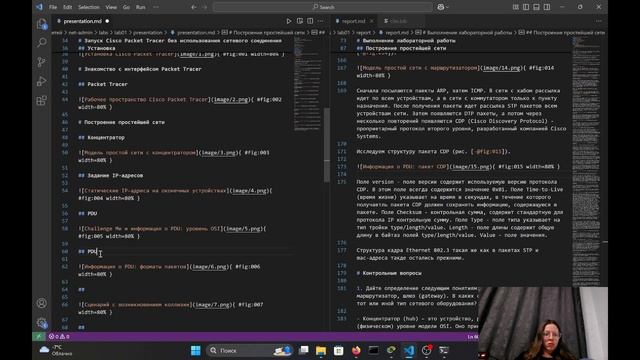Open image/3.png link in left editor
The width and height of the screenshot is (640, 360).
click(x=219, y=153)
